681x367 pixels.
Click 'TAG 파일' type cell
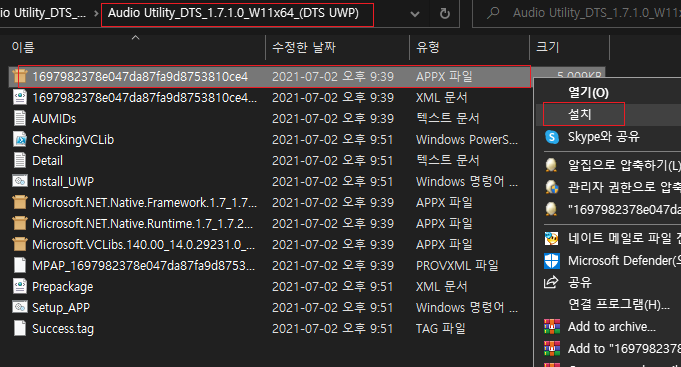pyautogui.click(x=440, y=328)
